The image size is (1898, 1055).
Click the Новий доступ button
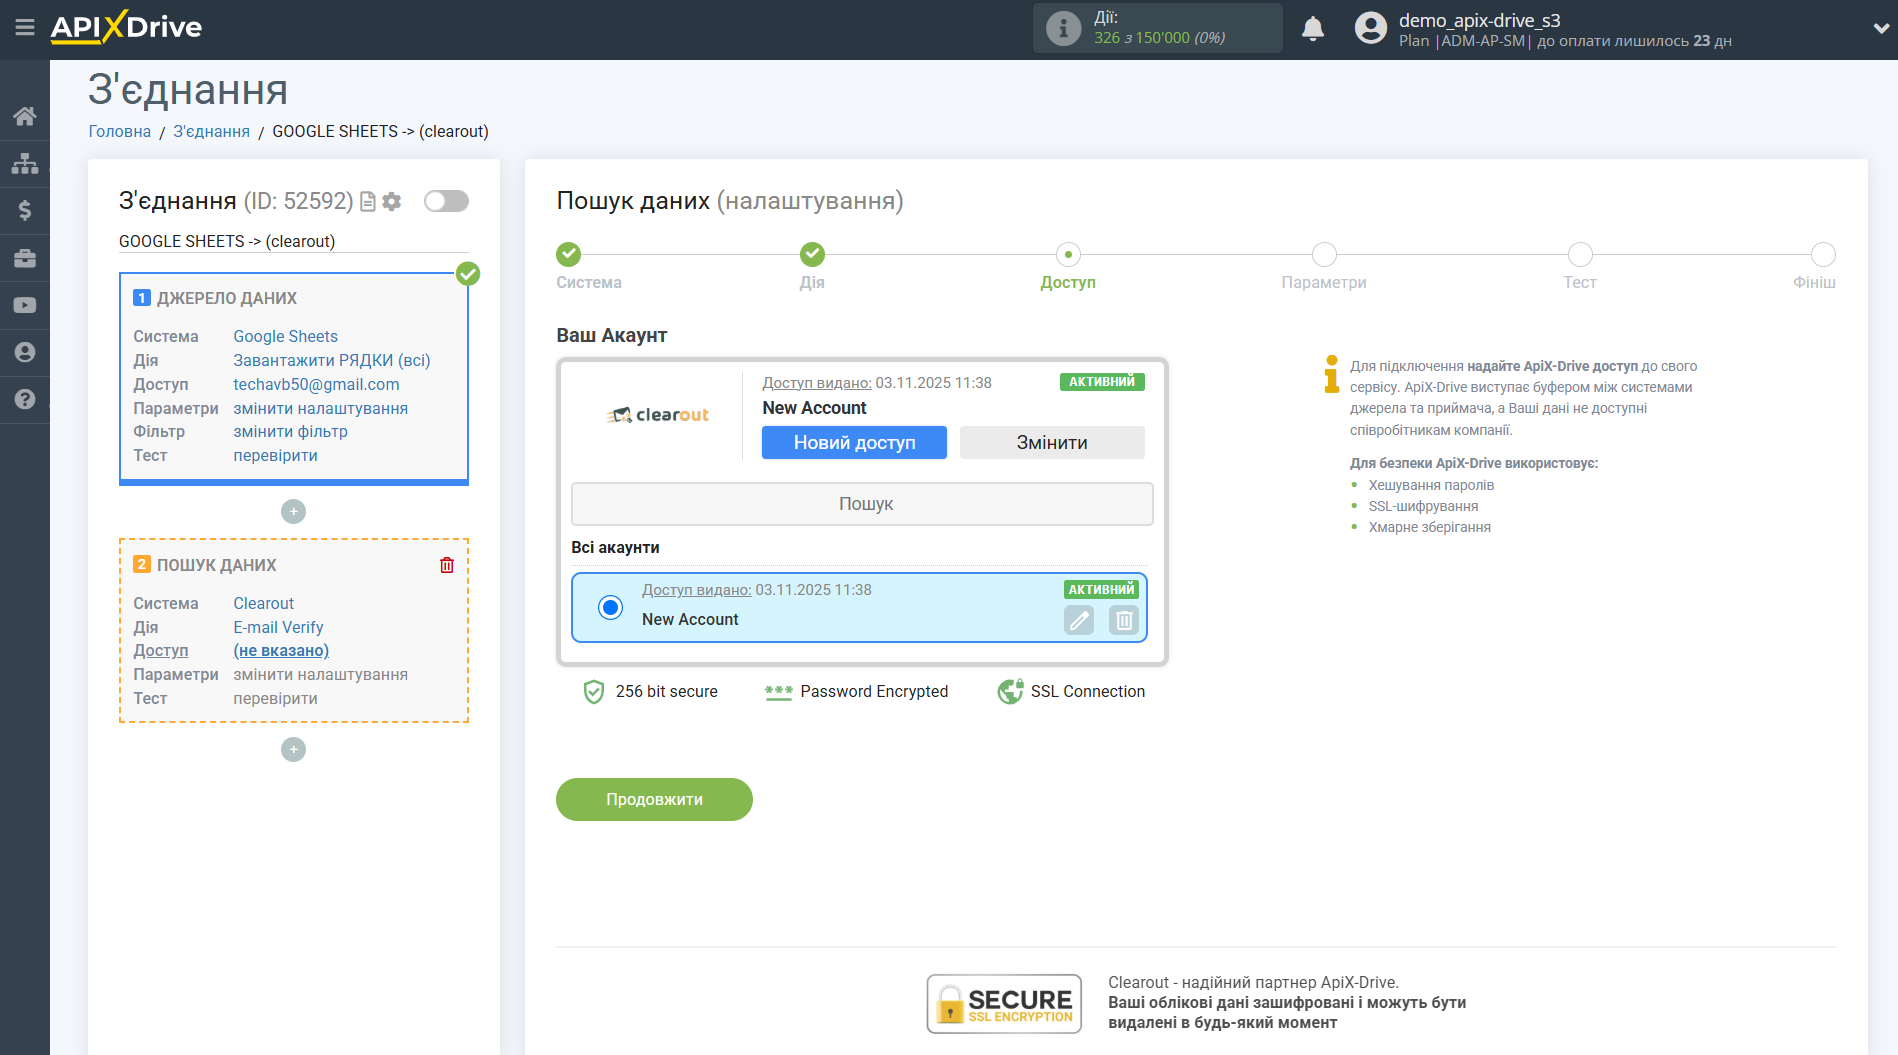[x=854, y=442]
